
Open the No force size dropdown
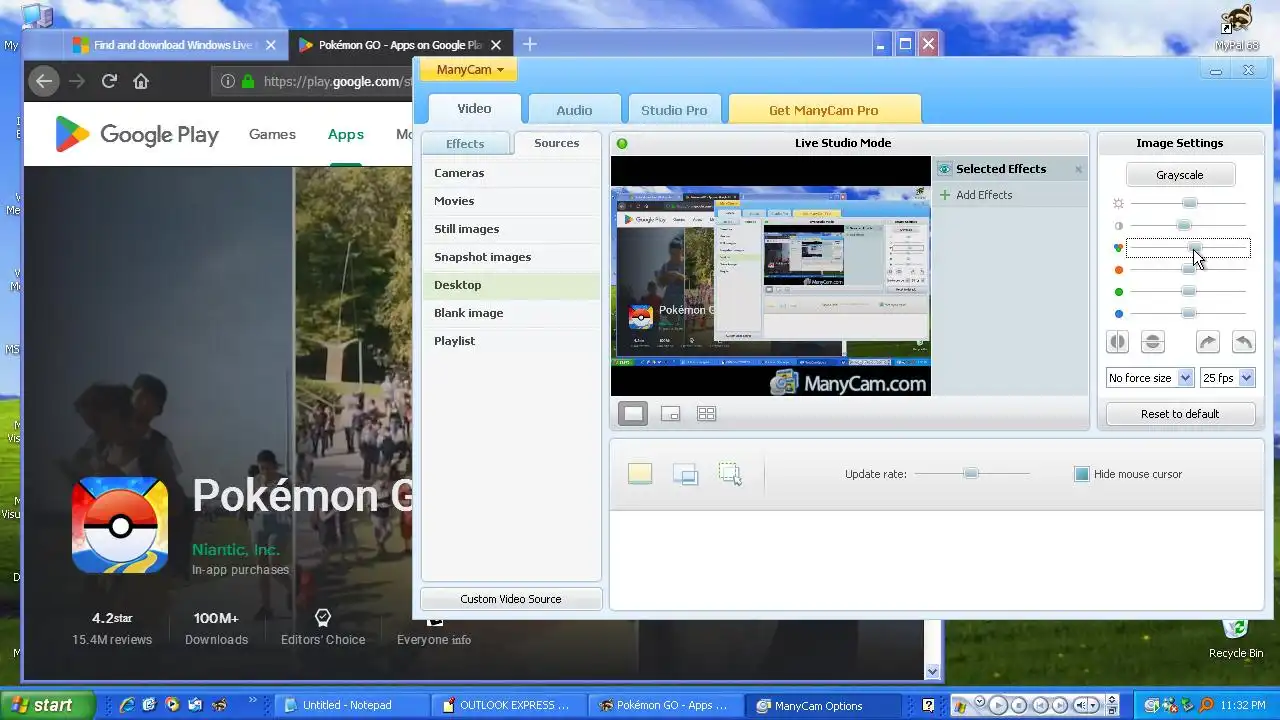tap(1150, 378)
